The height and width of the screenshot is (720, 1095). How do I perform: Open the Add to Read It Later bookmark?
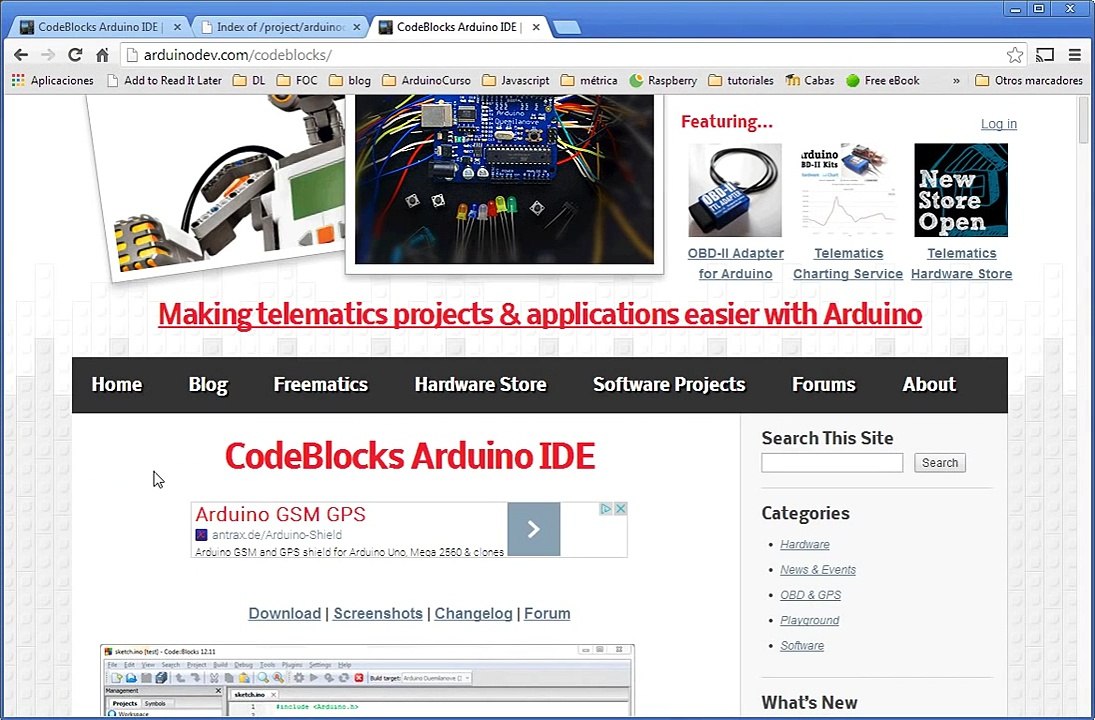pyautogui.click(x=164, y=80)
